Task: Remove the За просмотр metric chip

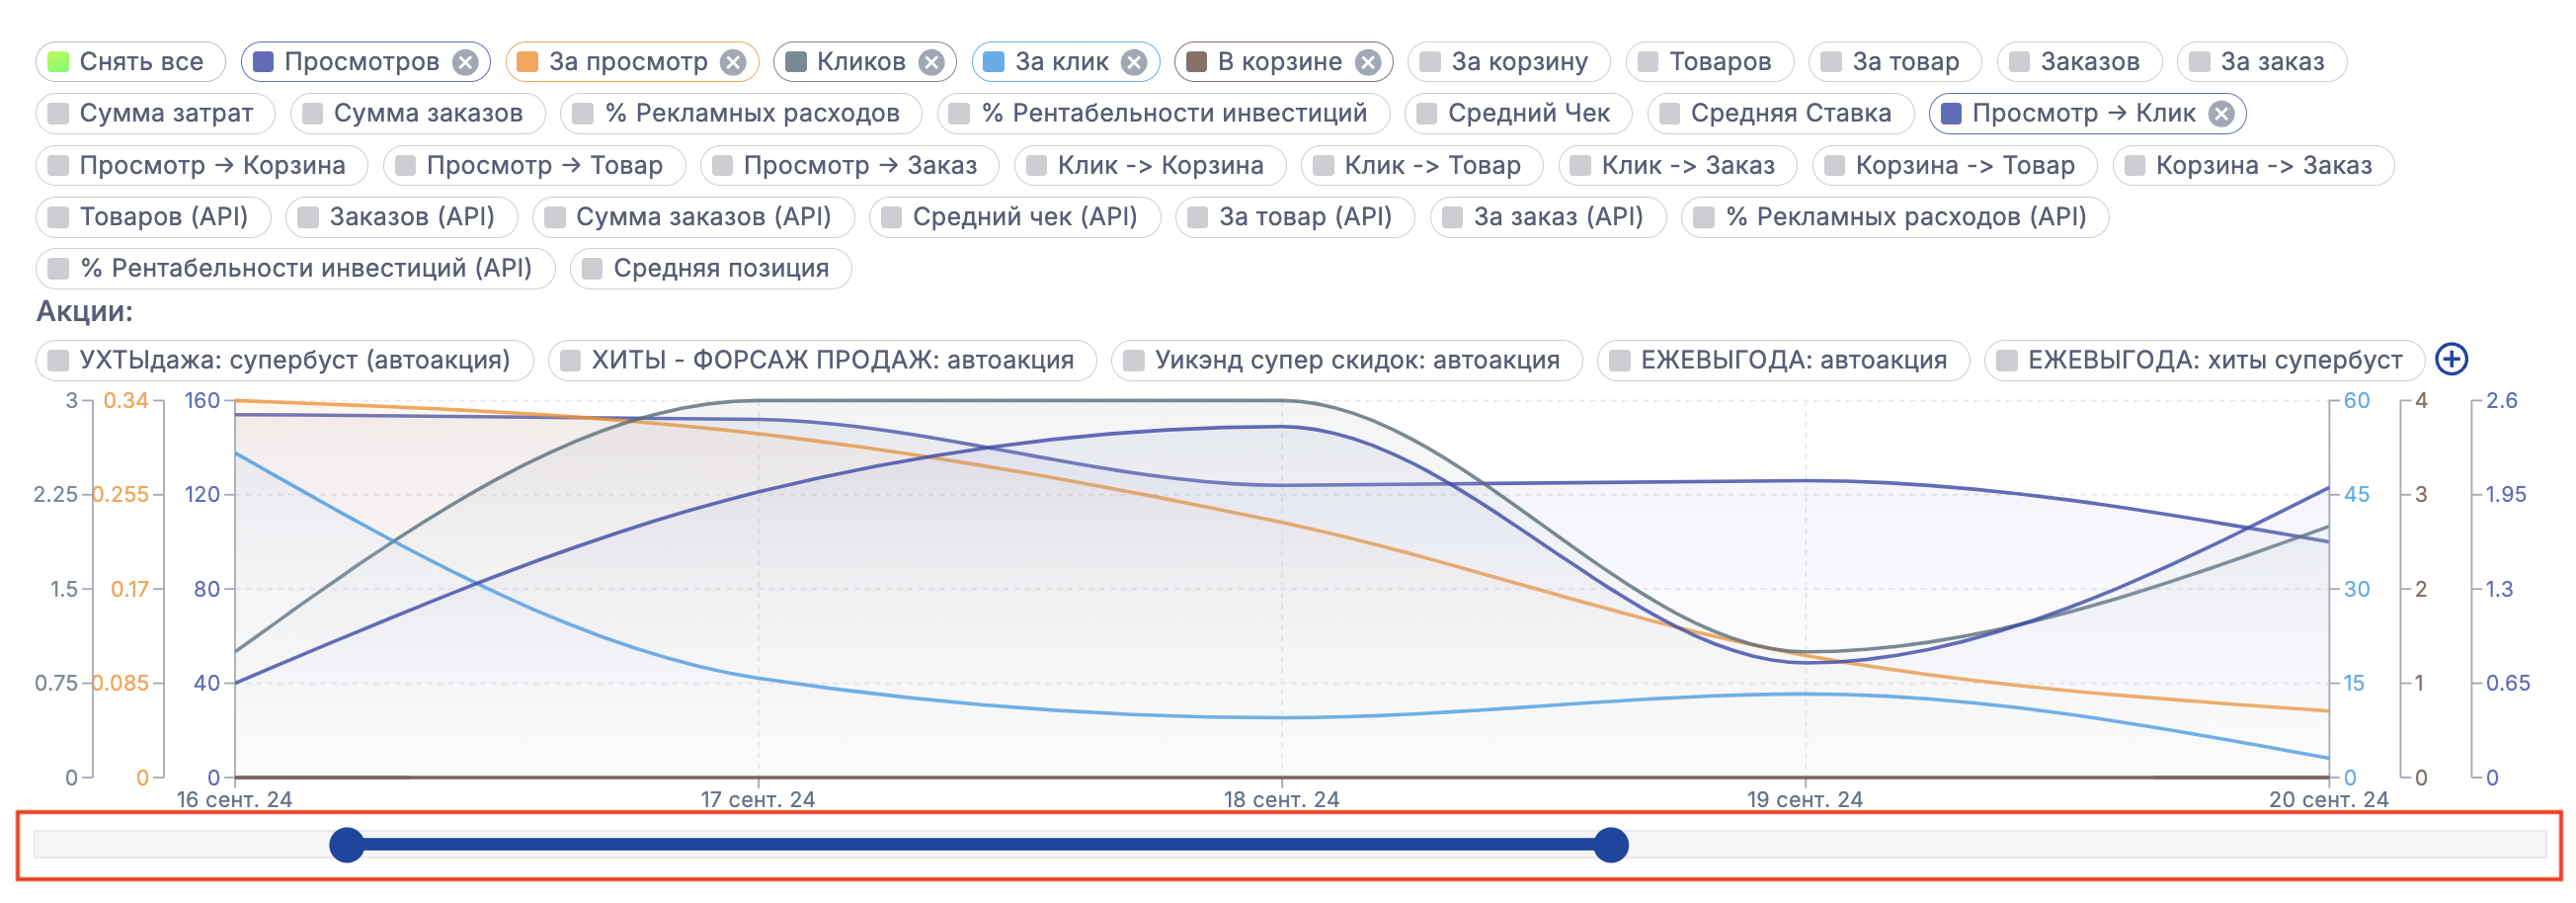Action: pyautogui.click(x=733, y=62)
